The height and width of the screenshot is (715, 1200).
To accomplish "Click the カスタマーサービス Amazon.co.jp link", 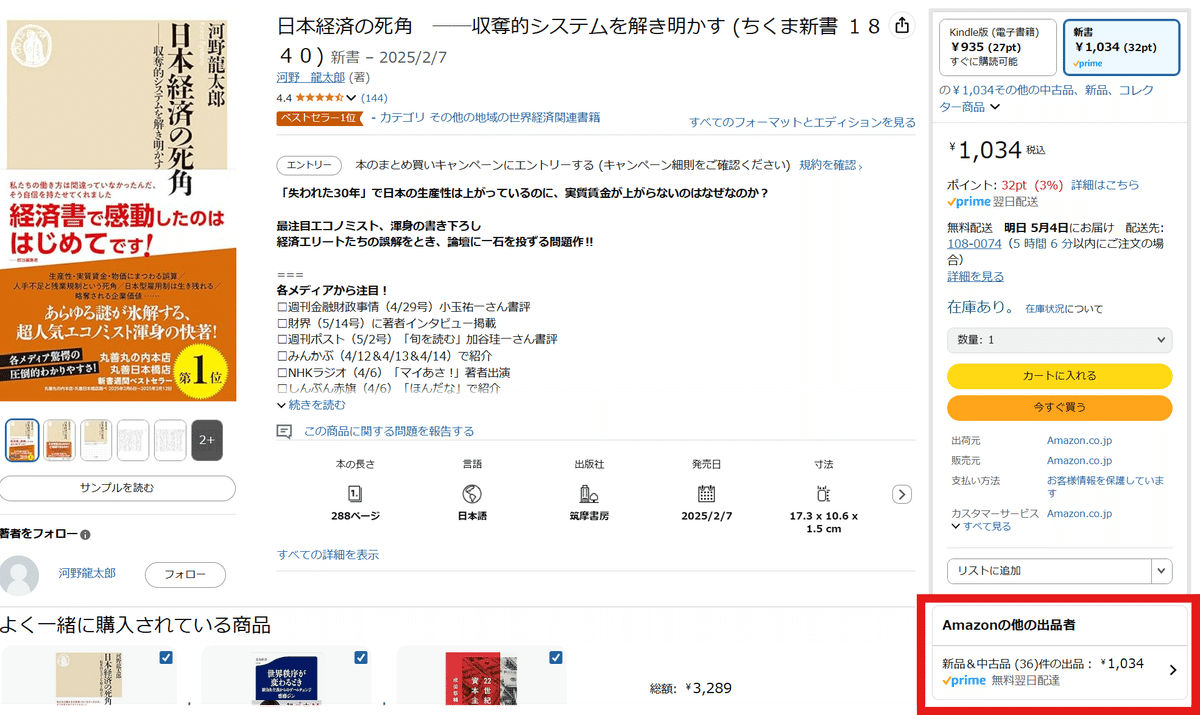I will (x=1079, y=513).
